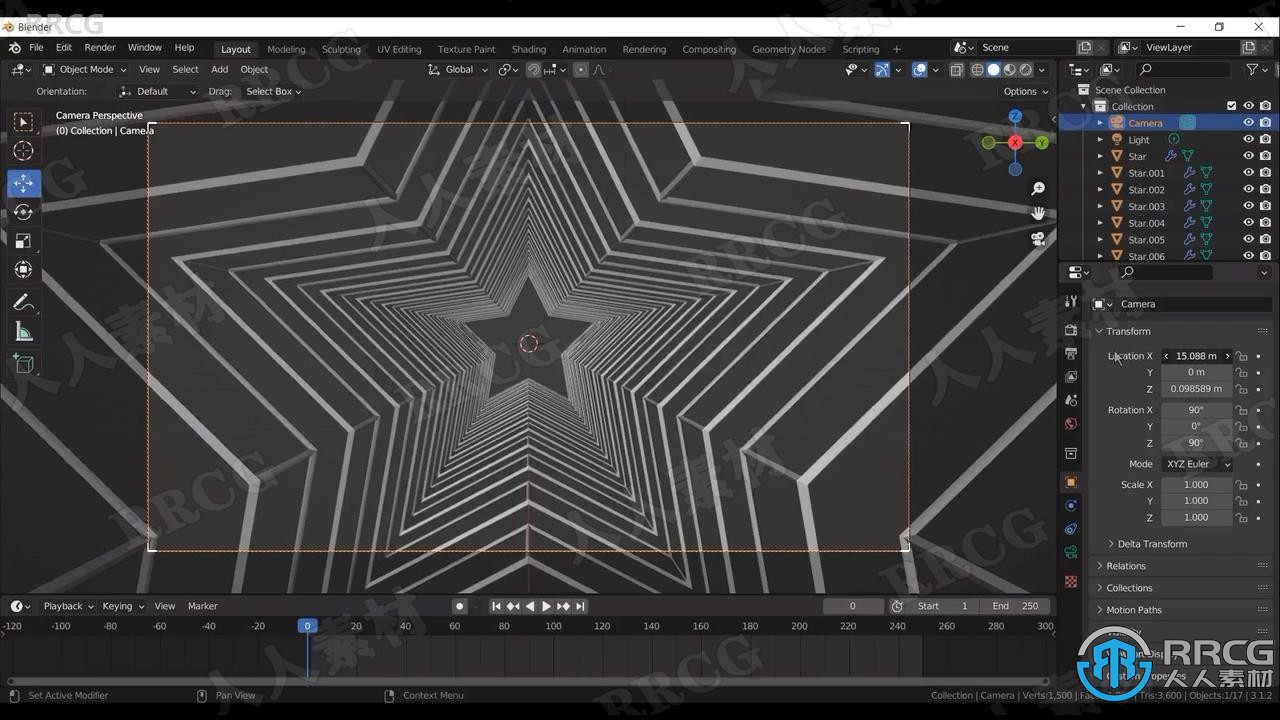
Task: Open the Add menu in viewport header
Action: coord(219,70)
